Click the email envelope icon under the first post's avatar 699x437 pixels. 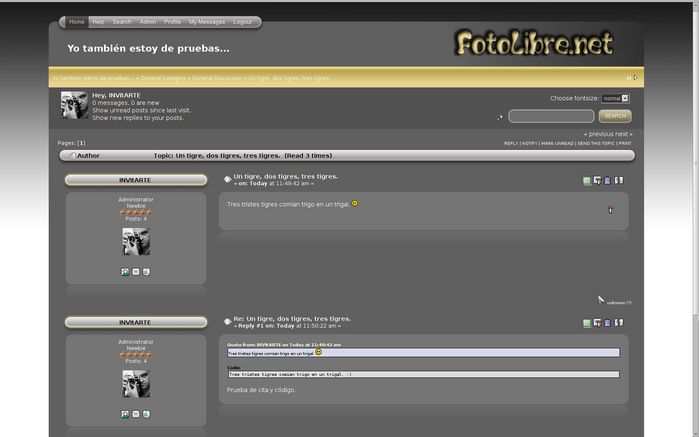(x=136, y=272)
